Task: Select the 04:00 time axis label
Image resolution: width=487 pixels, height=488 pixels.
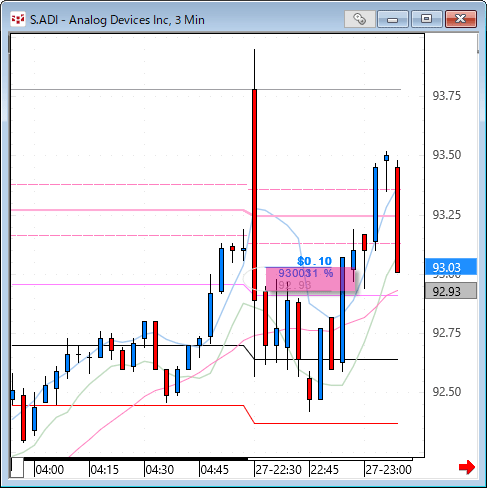Action: [x=50, y=470]
